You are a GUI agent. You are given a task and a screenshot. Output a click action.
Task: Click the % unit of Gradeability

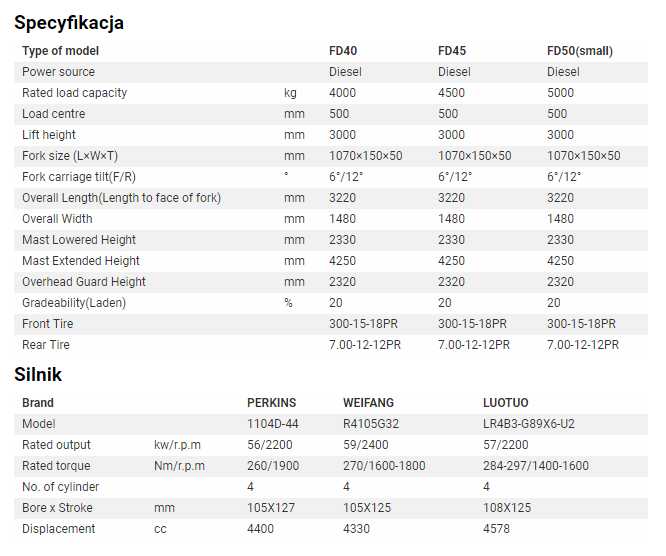(x=288, y=303)
